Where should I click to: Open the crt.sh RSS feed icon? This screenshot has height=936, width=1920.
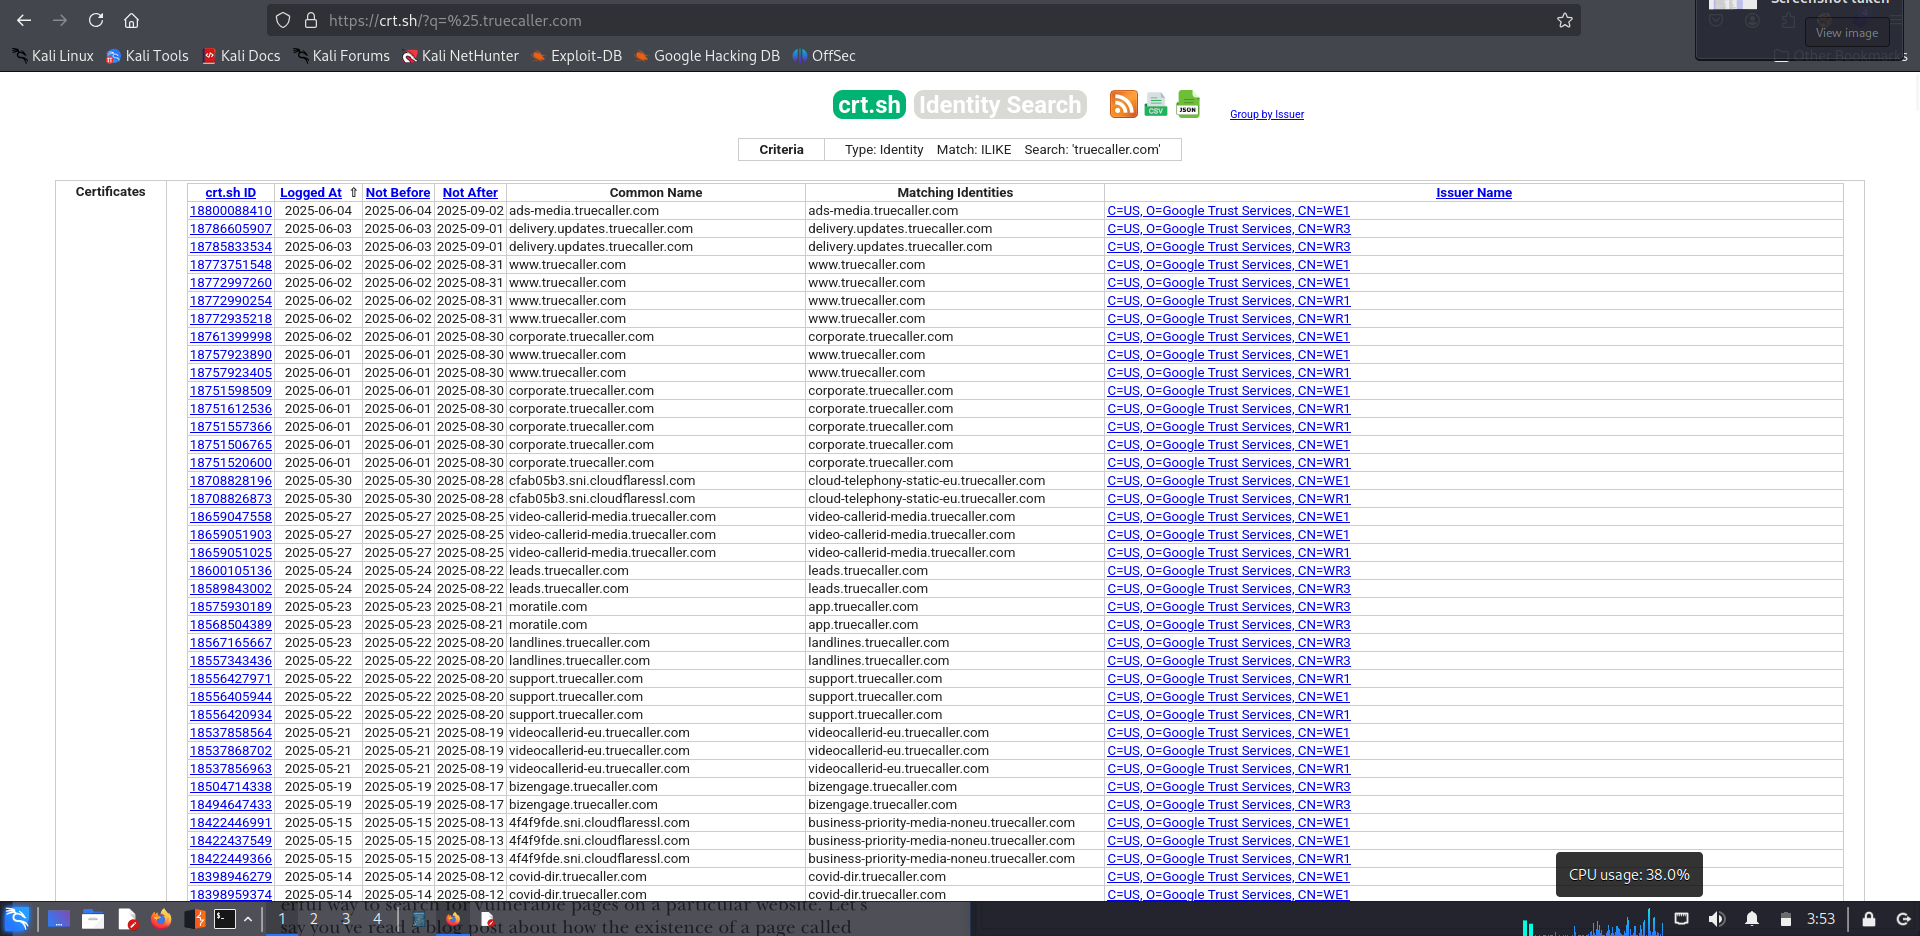pos(1124,104)
